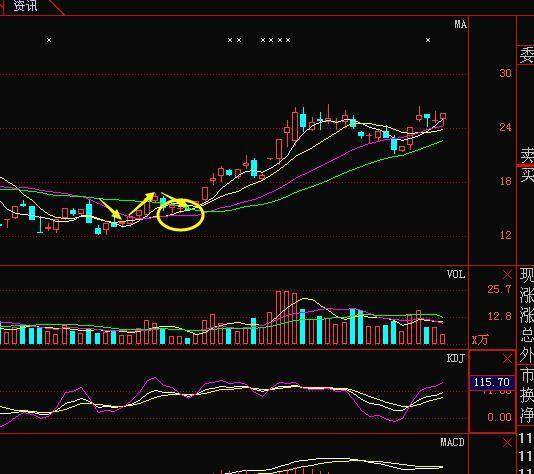The image size is (534, 474).
Task: Select the VOL indicator label
Action: [456, 274]
